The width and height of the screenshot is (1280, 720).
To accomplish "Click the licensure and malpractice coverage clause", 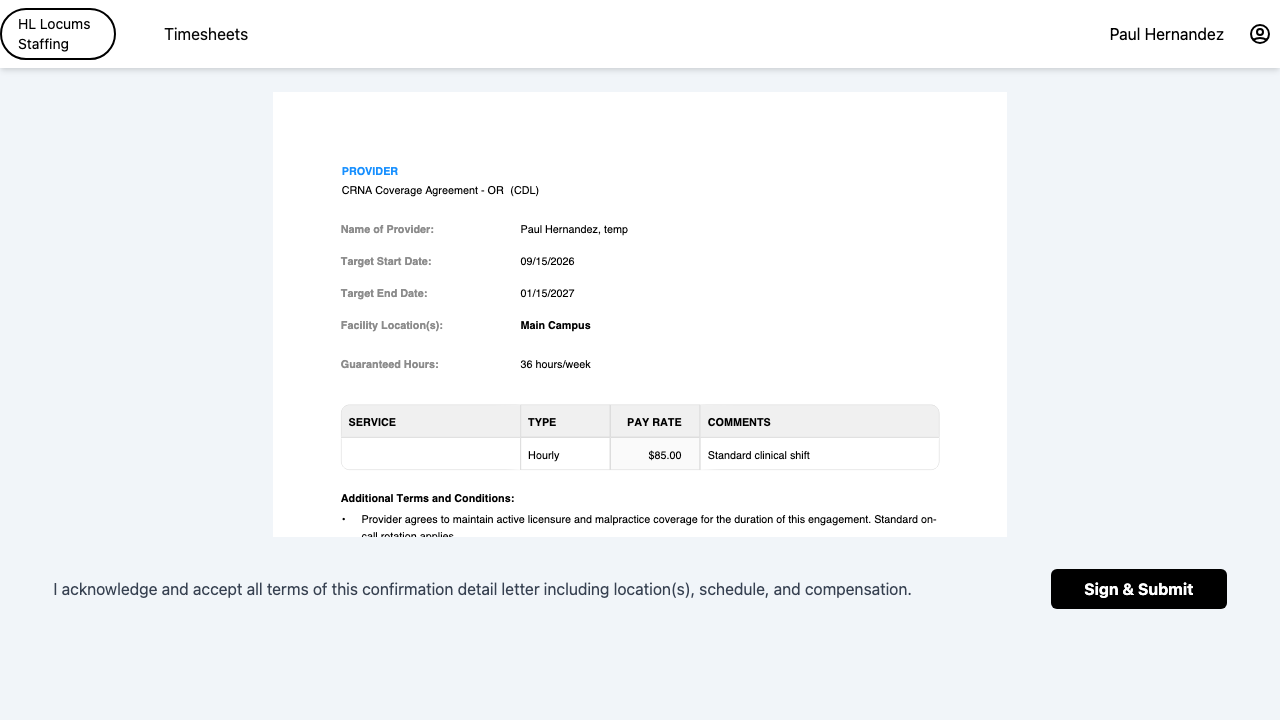I will tap(649, 526).
